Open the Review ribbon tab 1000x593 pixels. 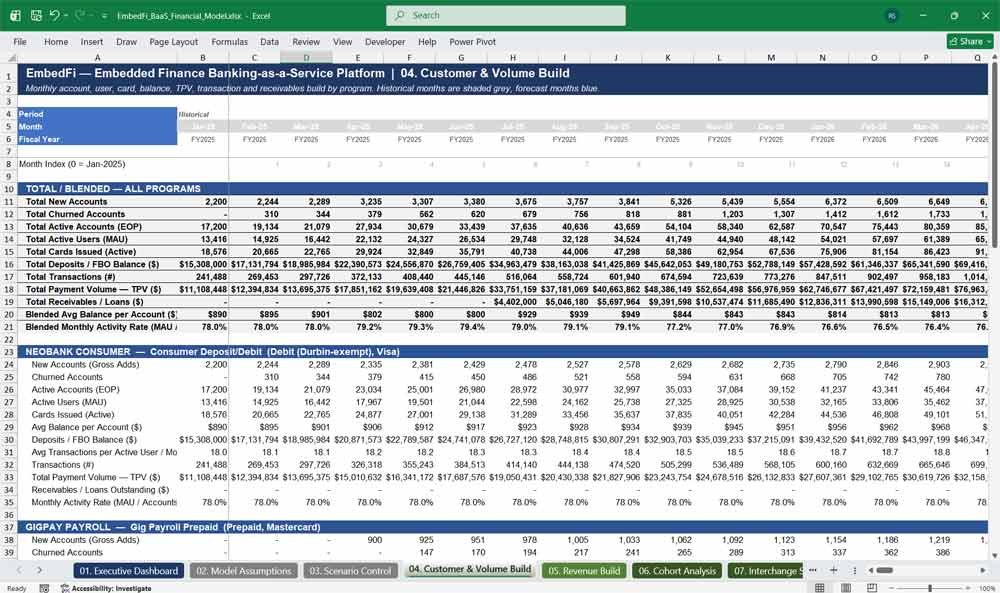306,41
